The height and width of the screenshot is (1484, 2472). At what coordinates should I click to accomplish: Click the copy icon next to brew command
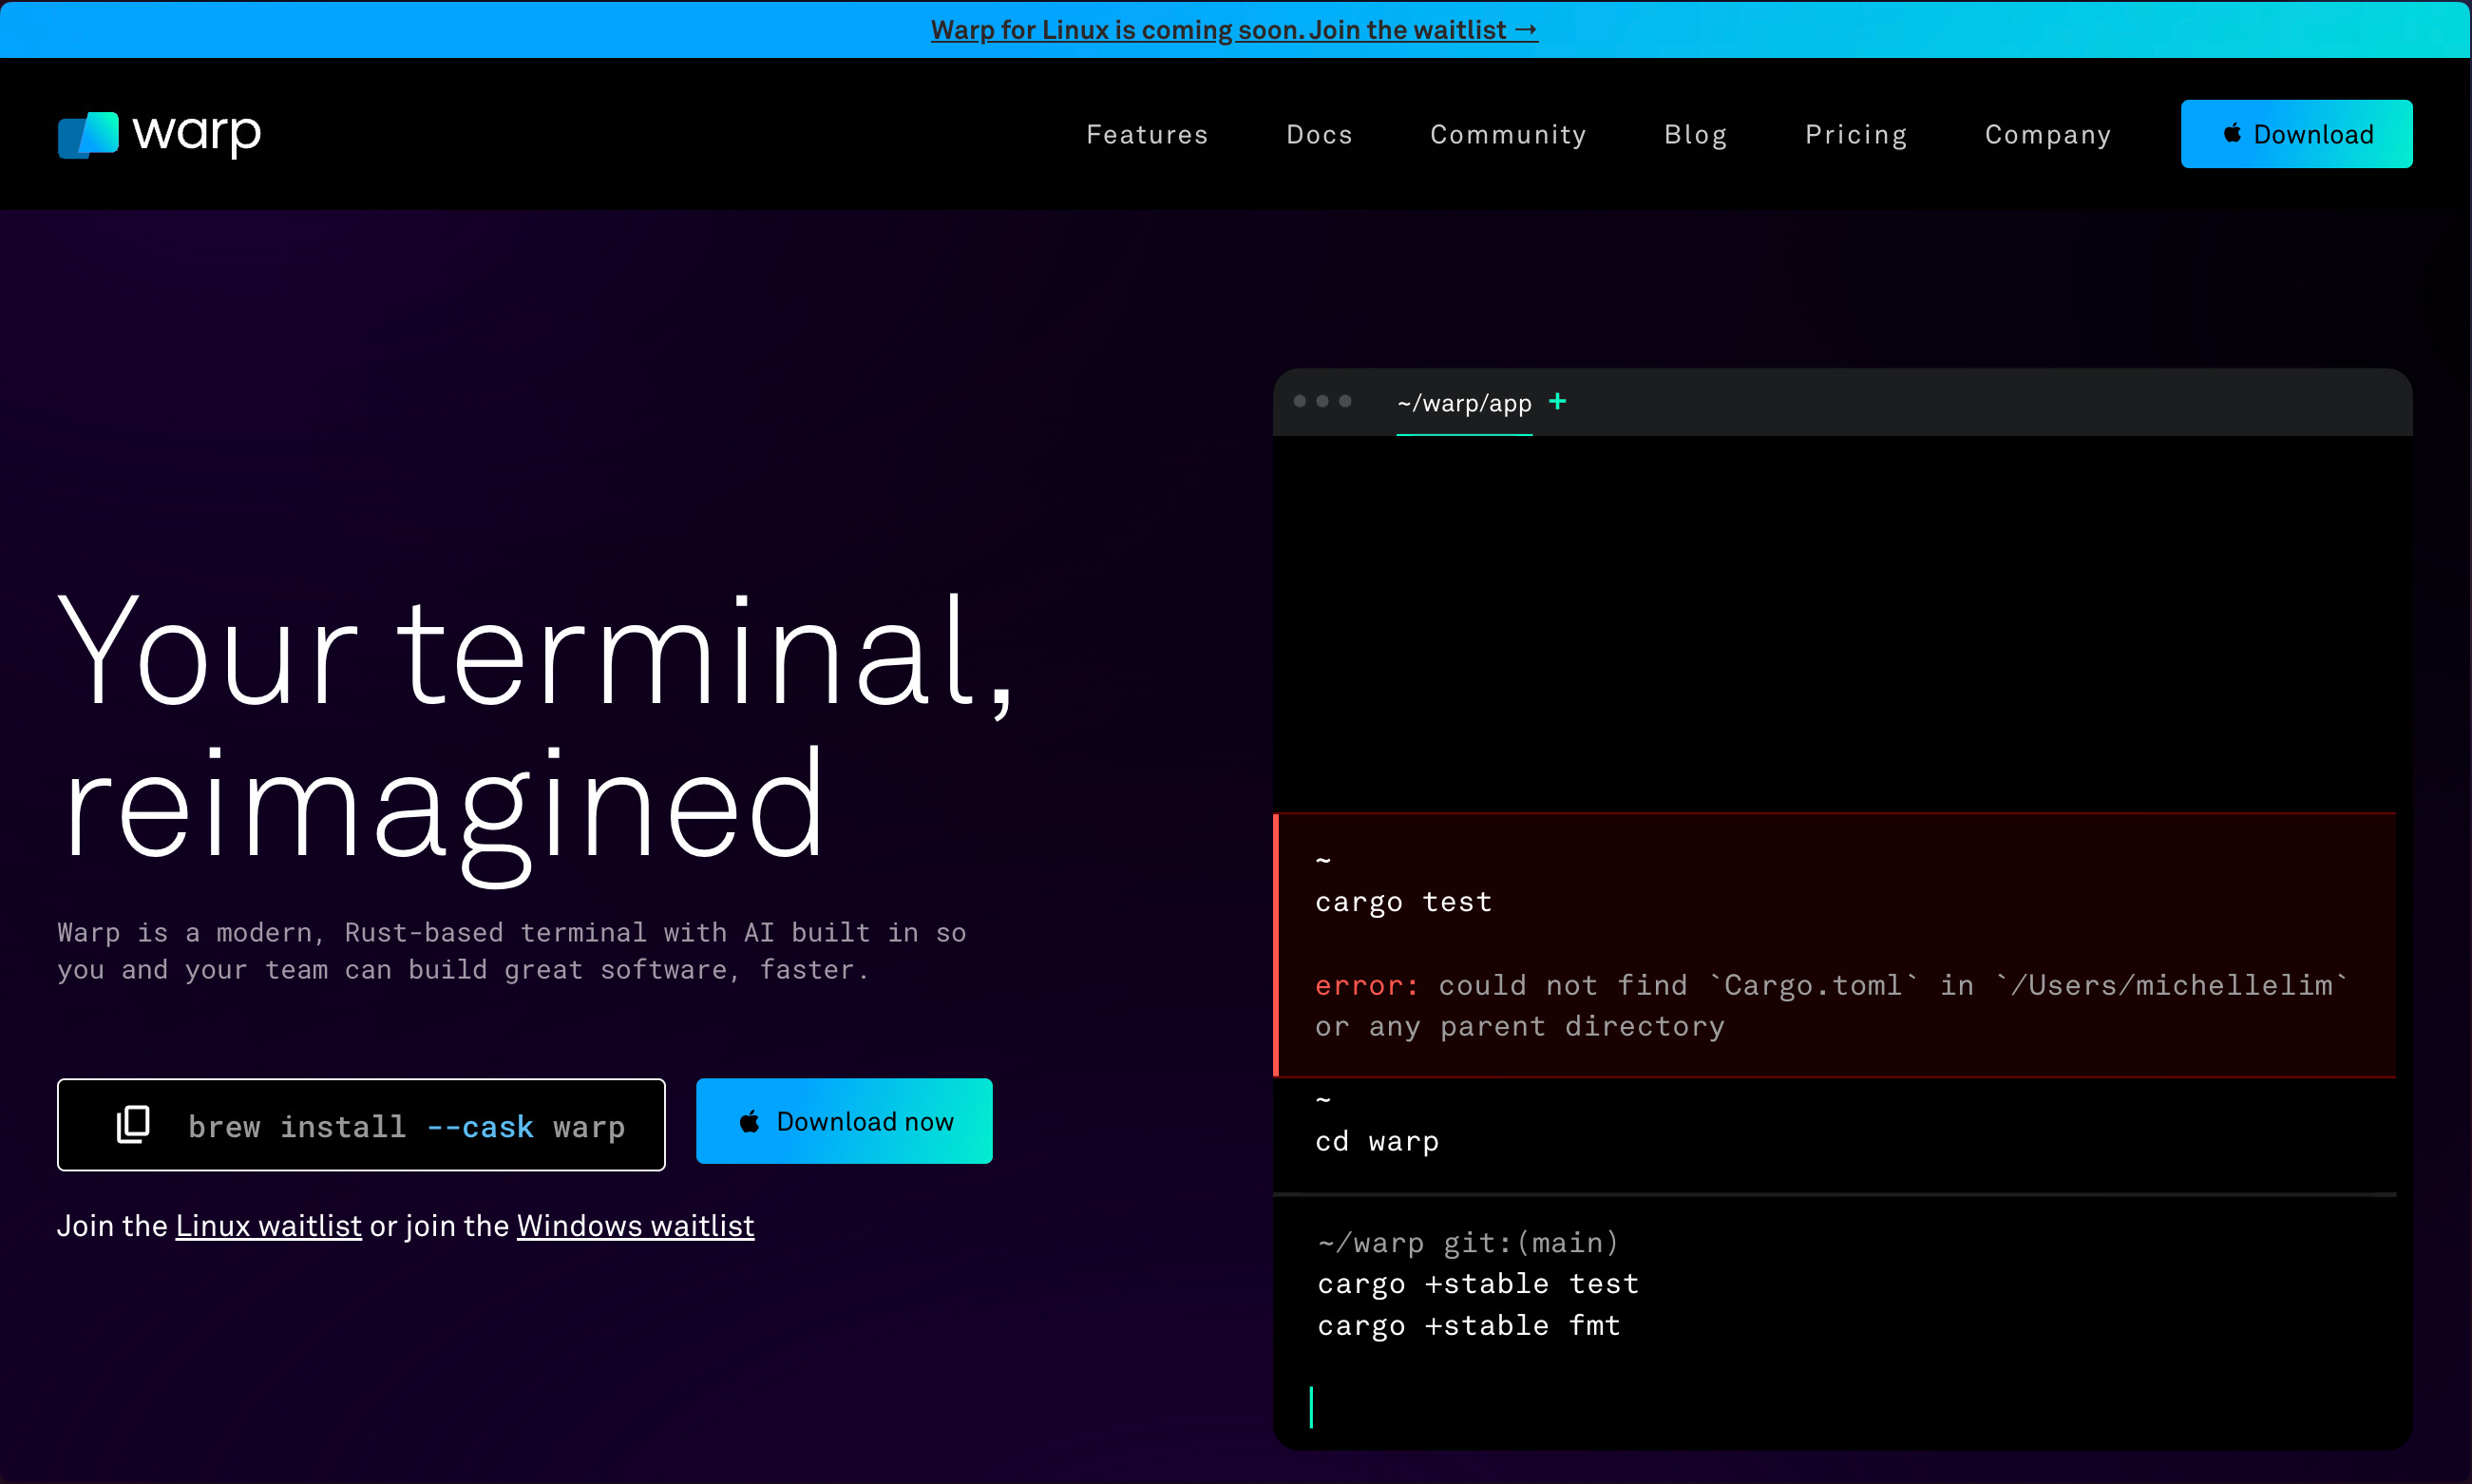(133, 1124)
